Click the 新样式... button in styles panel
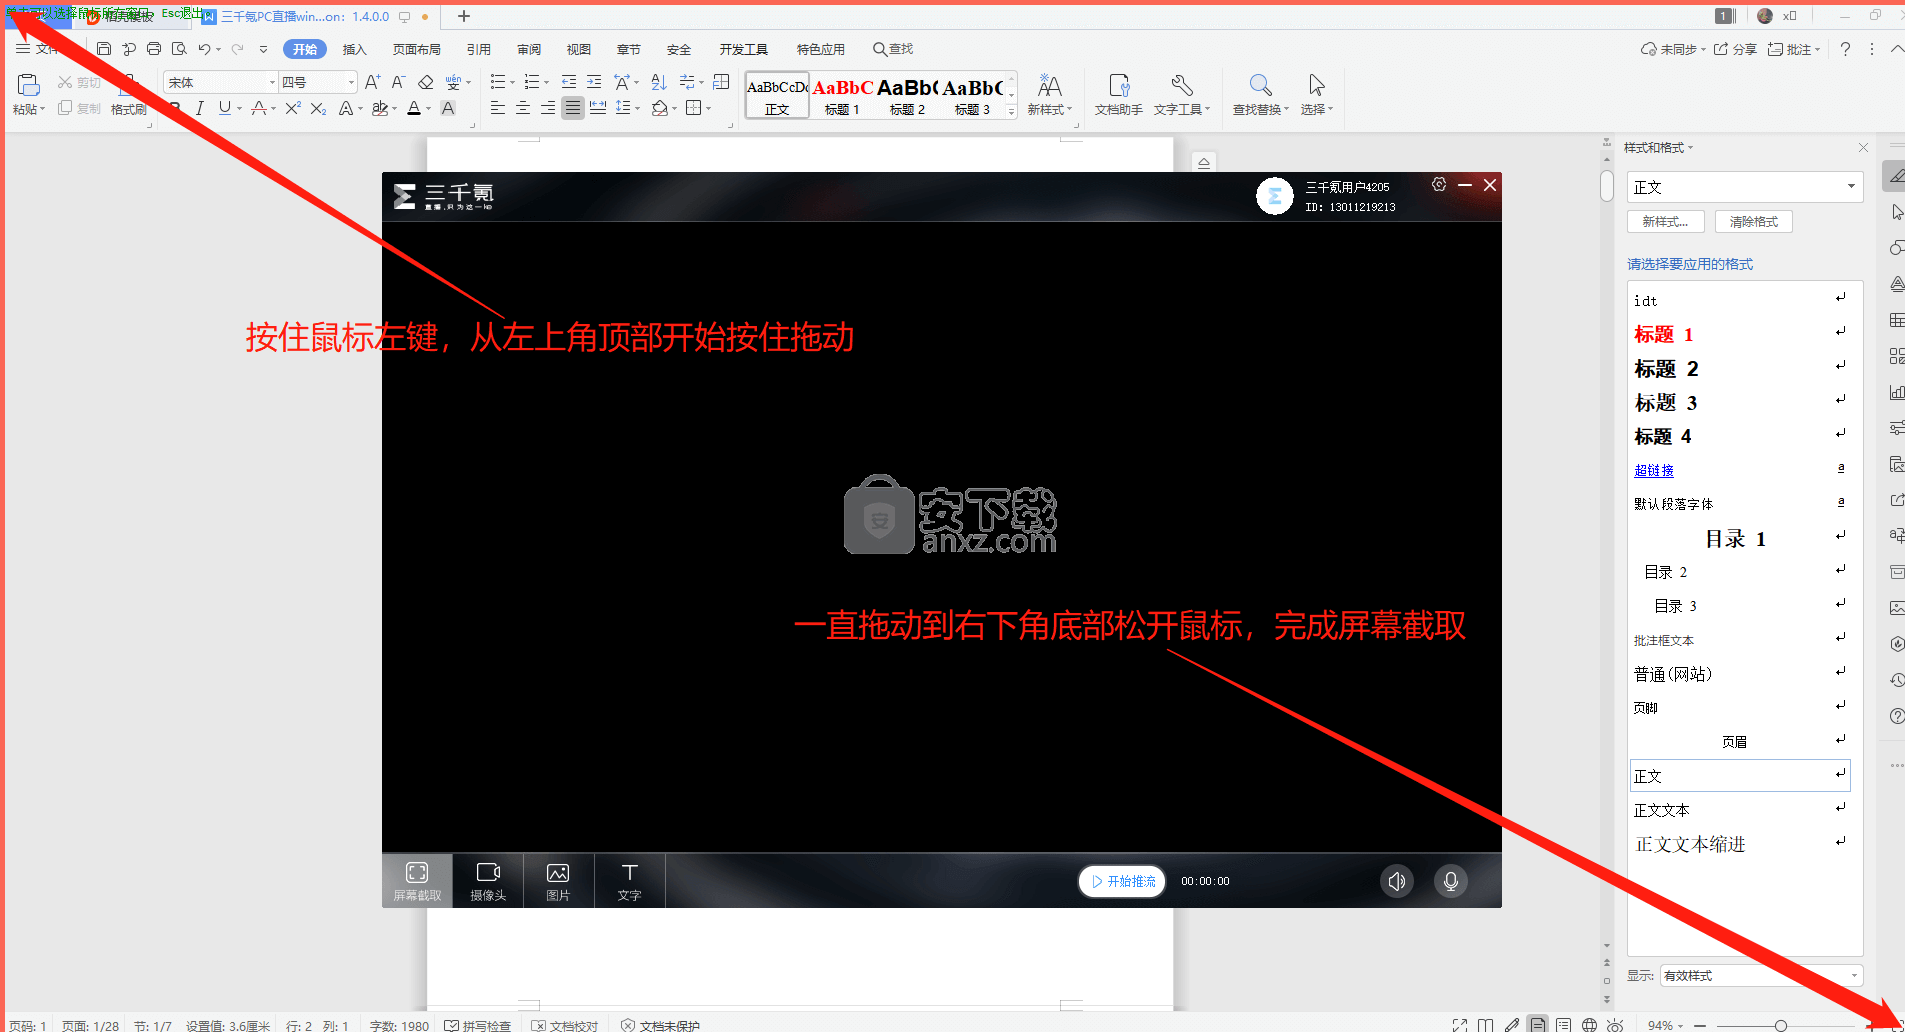1905x1032 pixels. click(1666, 222)
